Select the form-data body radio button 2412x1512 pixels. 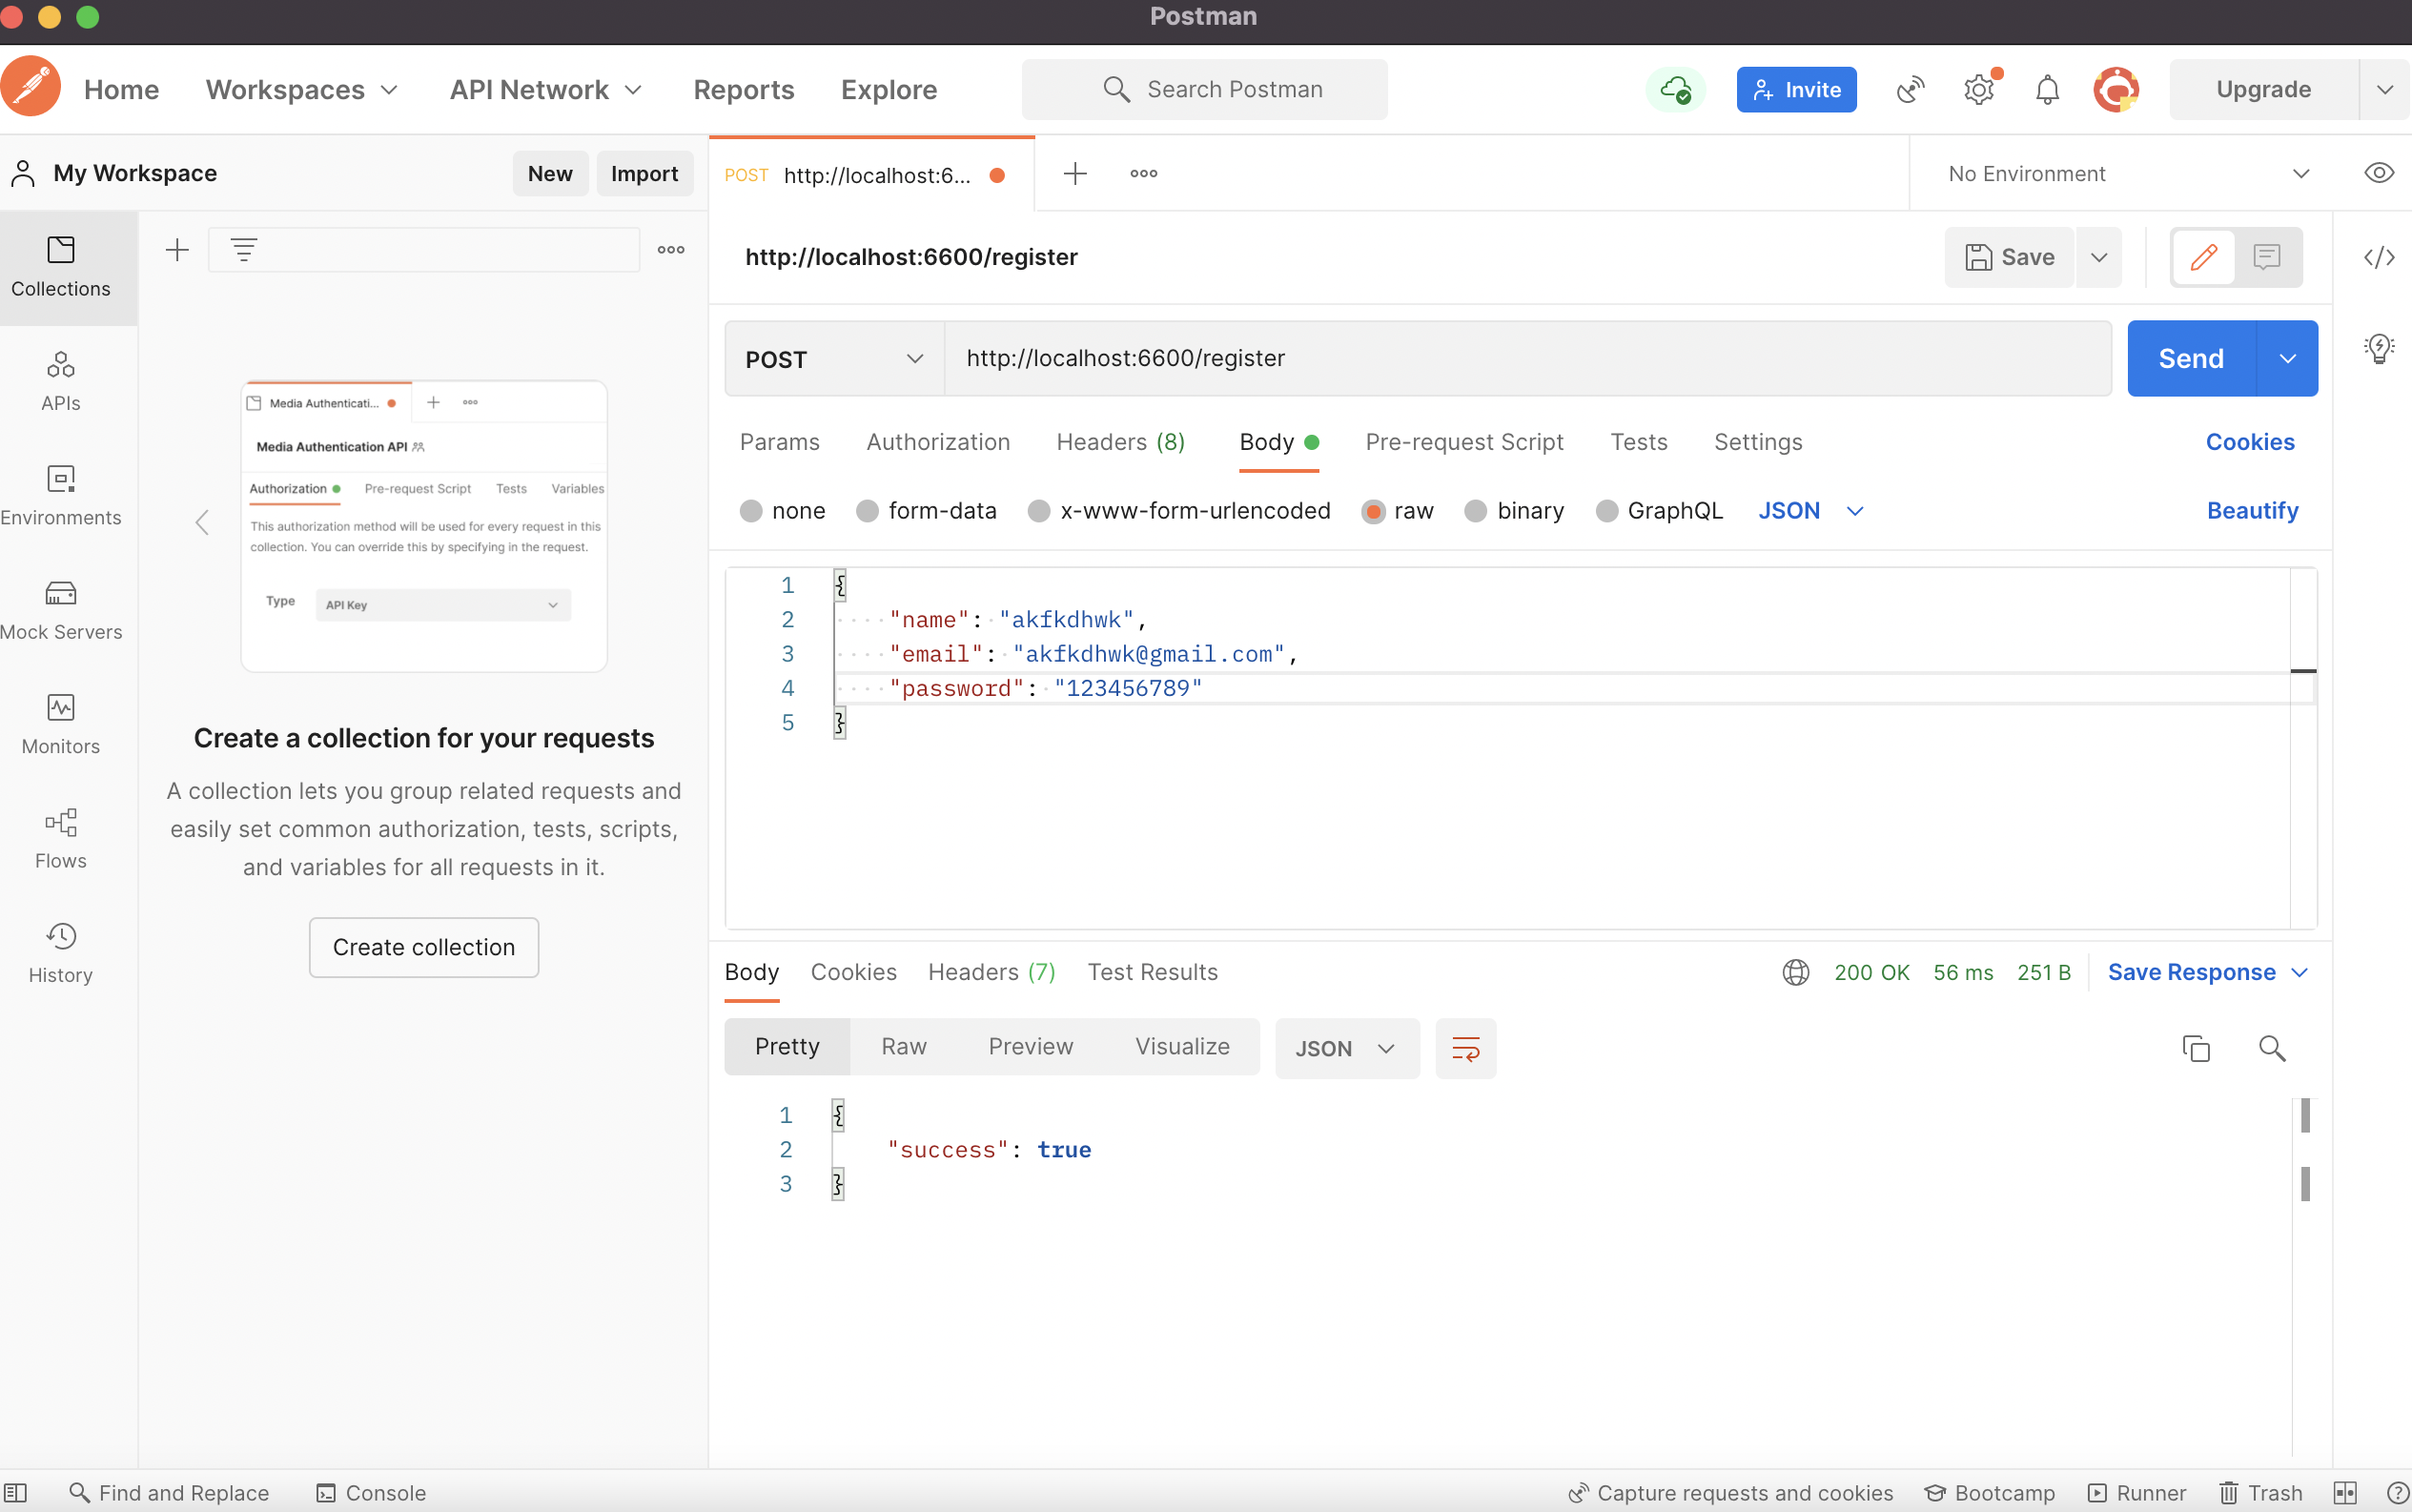(867, 511)
